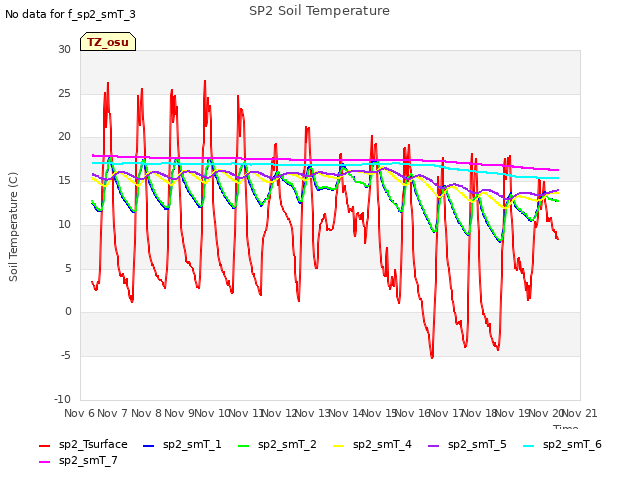Click the 5 y-axis tick label

(68, 268)
